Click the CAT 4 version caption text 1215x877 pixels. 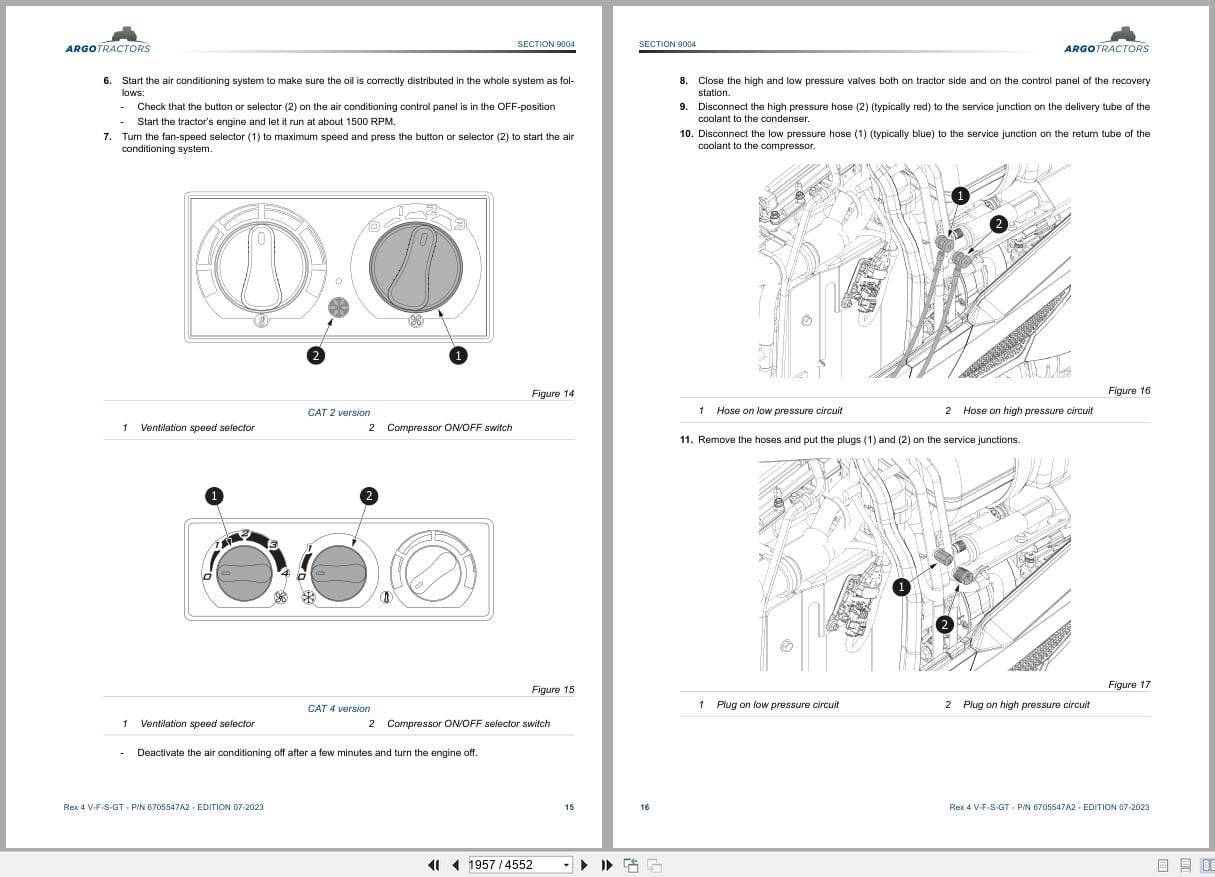(339, 708)
